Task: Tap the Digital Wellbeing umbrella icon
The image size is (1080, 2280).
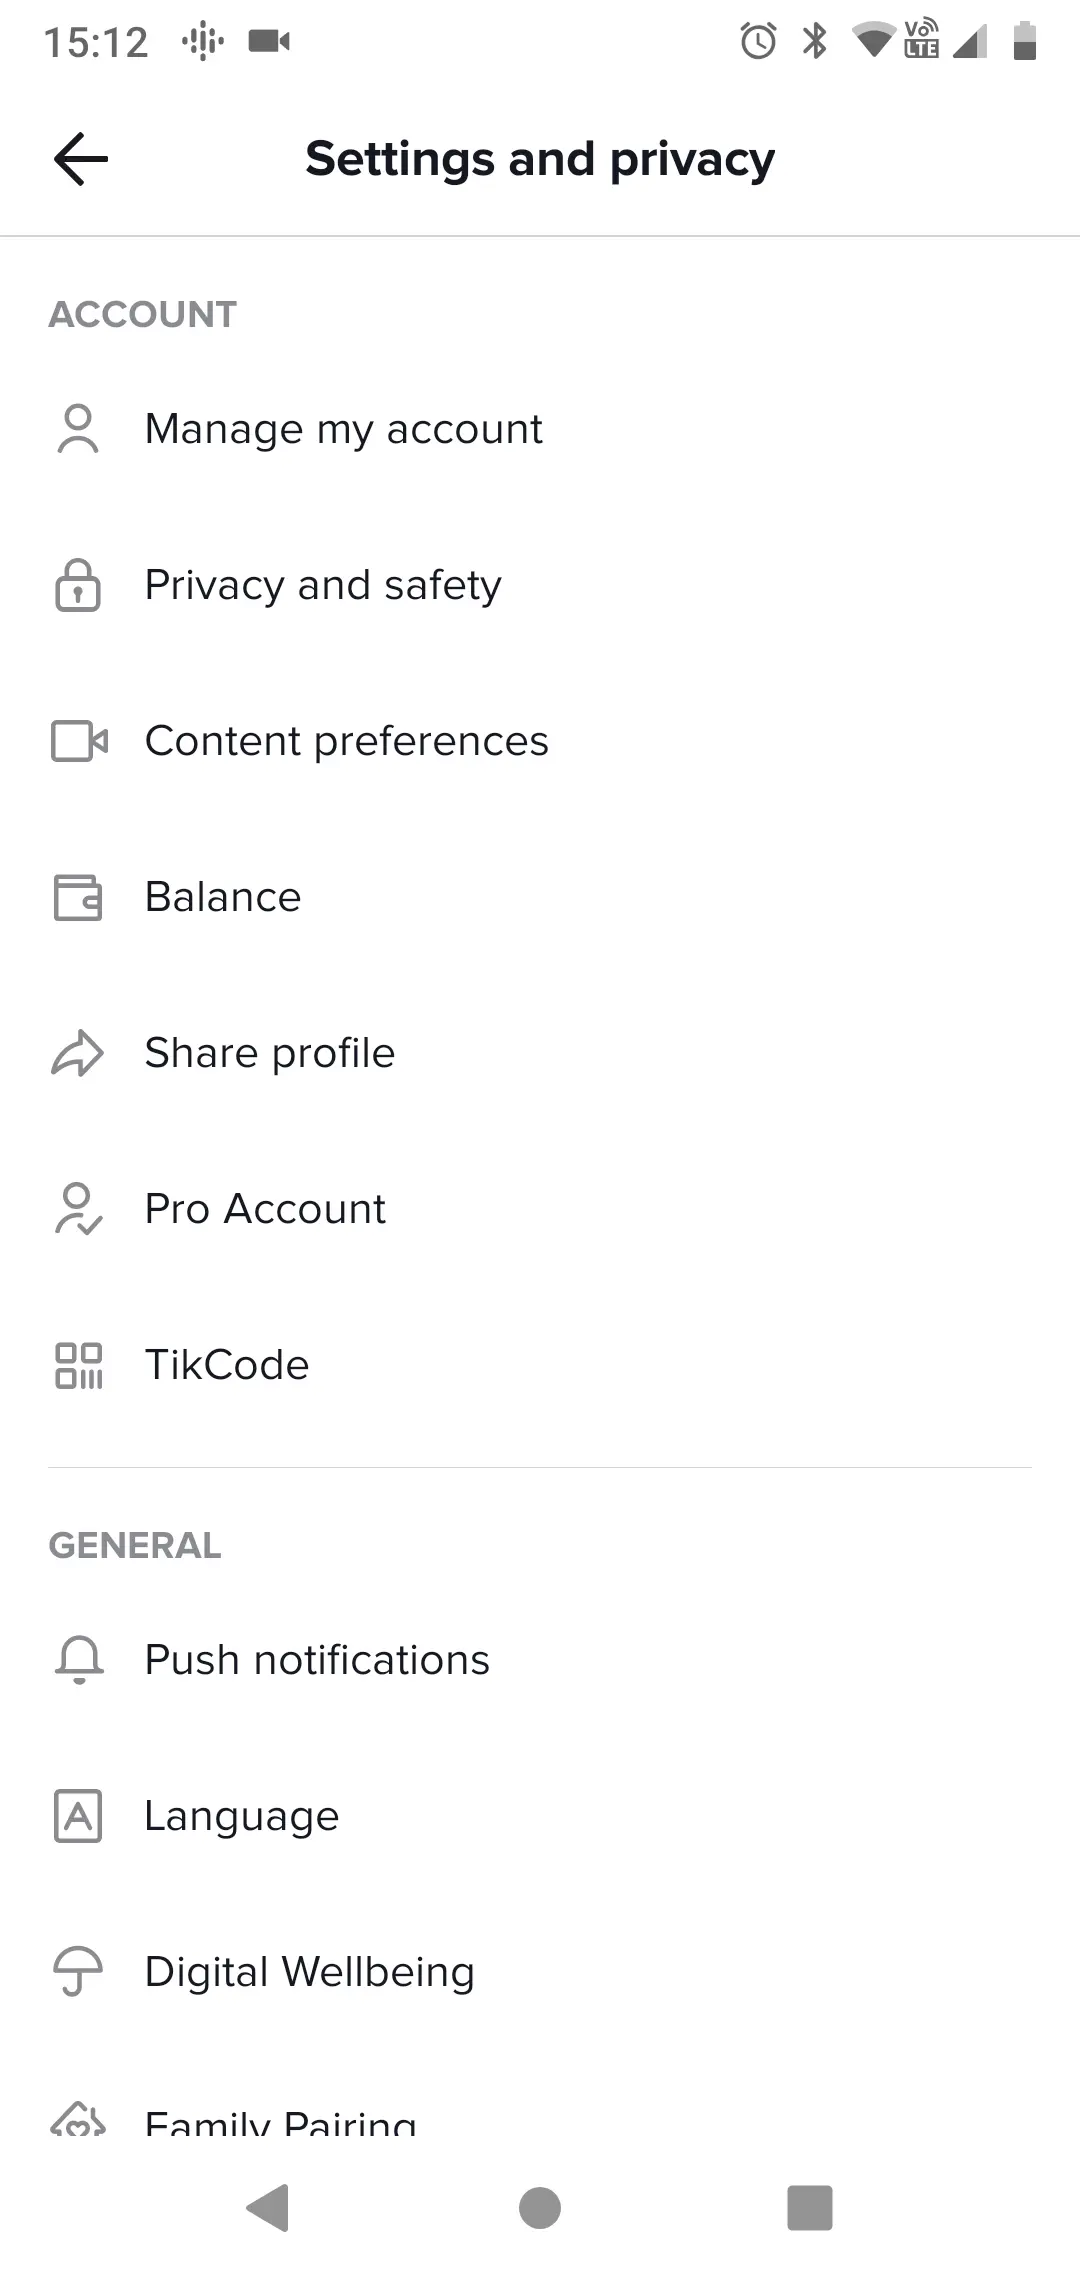Action: [x=78, y=1972]
